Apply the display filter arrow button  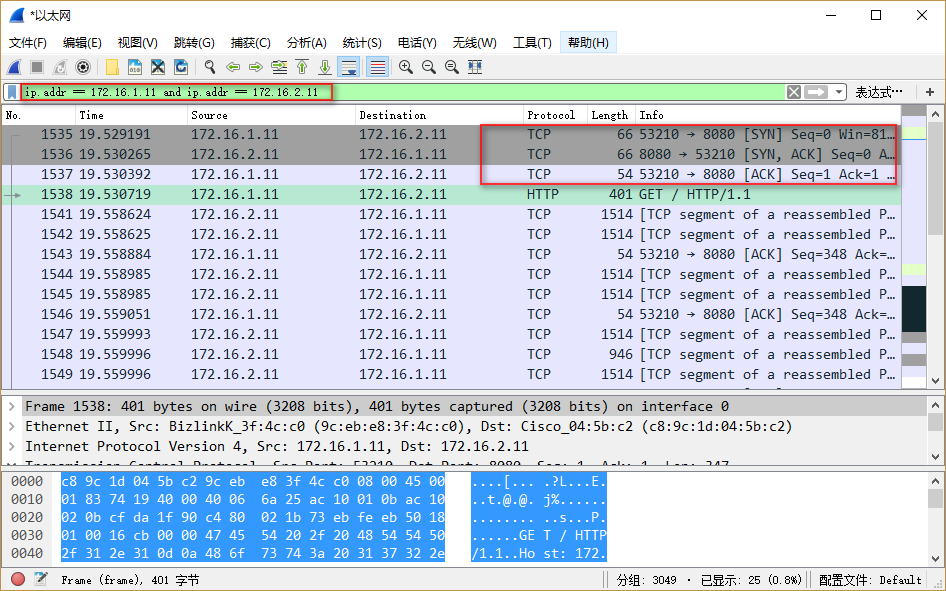pos(816,92)
